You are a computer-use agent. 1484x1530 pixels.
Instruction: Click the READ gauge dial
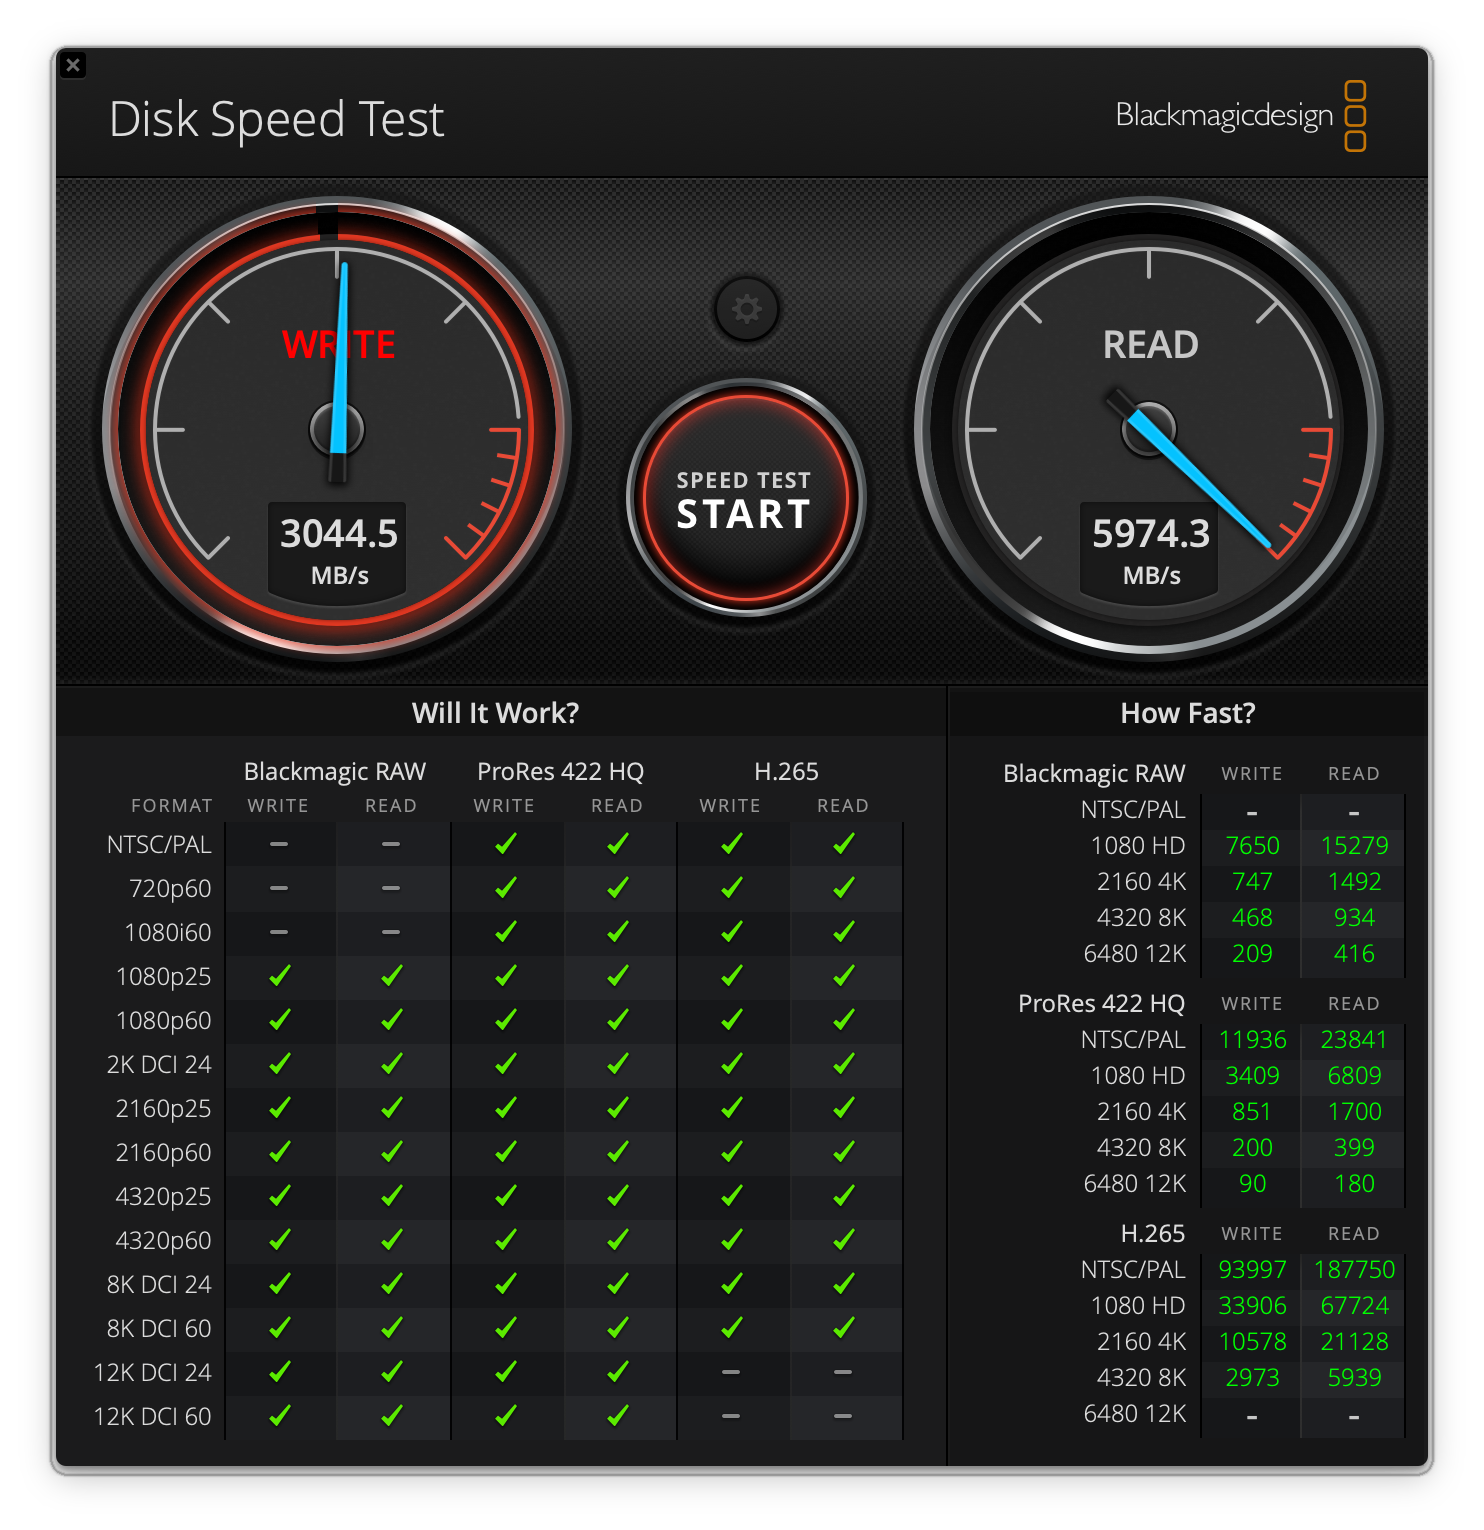pyautogui.click(x=1149, y=429)
